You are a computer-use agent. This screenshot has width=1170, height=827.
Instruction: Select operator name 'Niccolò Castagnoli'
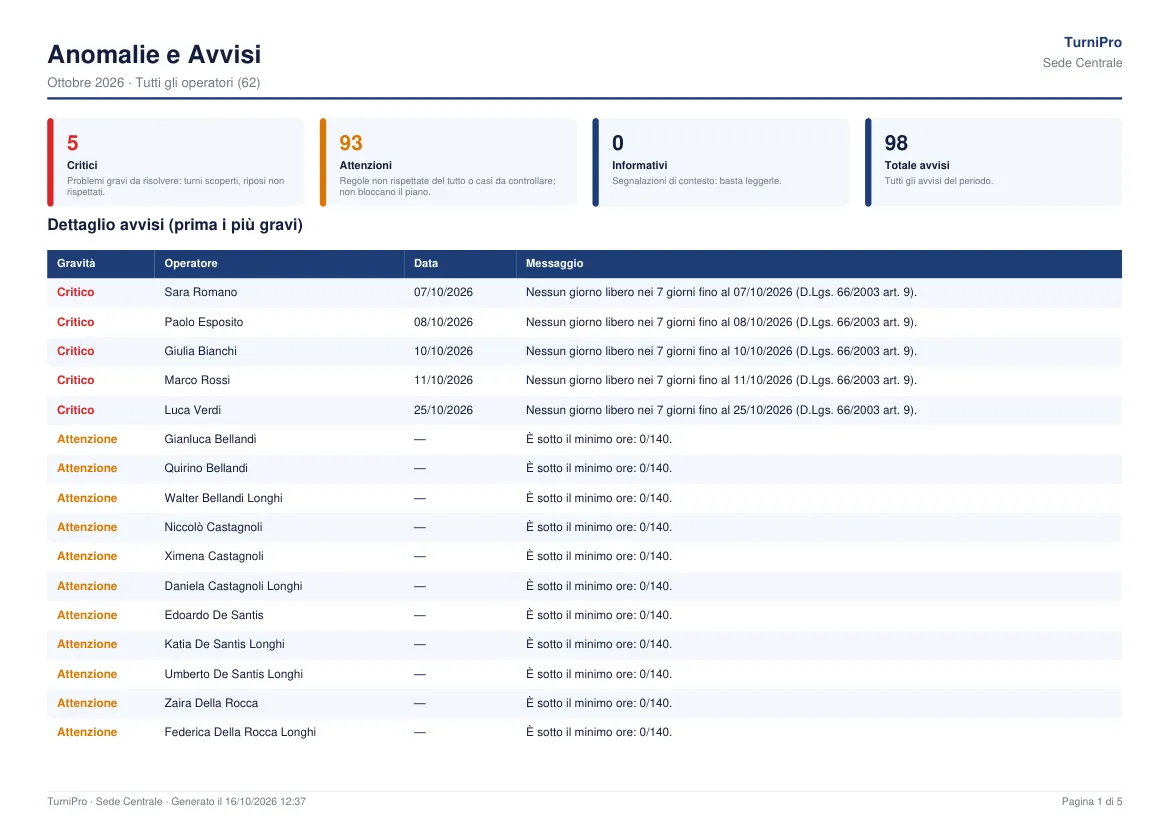click(213, 528)
